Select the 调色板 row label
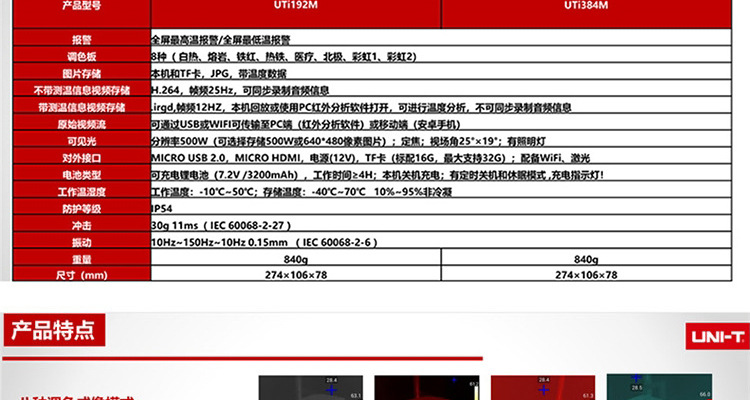 point(82,56)
